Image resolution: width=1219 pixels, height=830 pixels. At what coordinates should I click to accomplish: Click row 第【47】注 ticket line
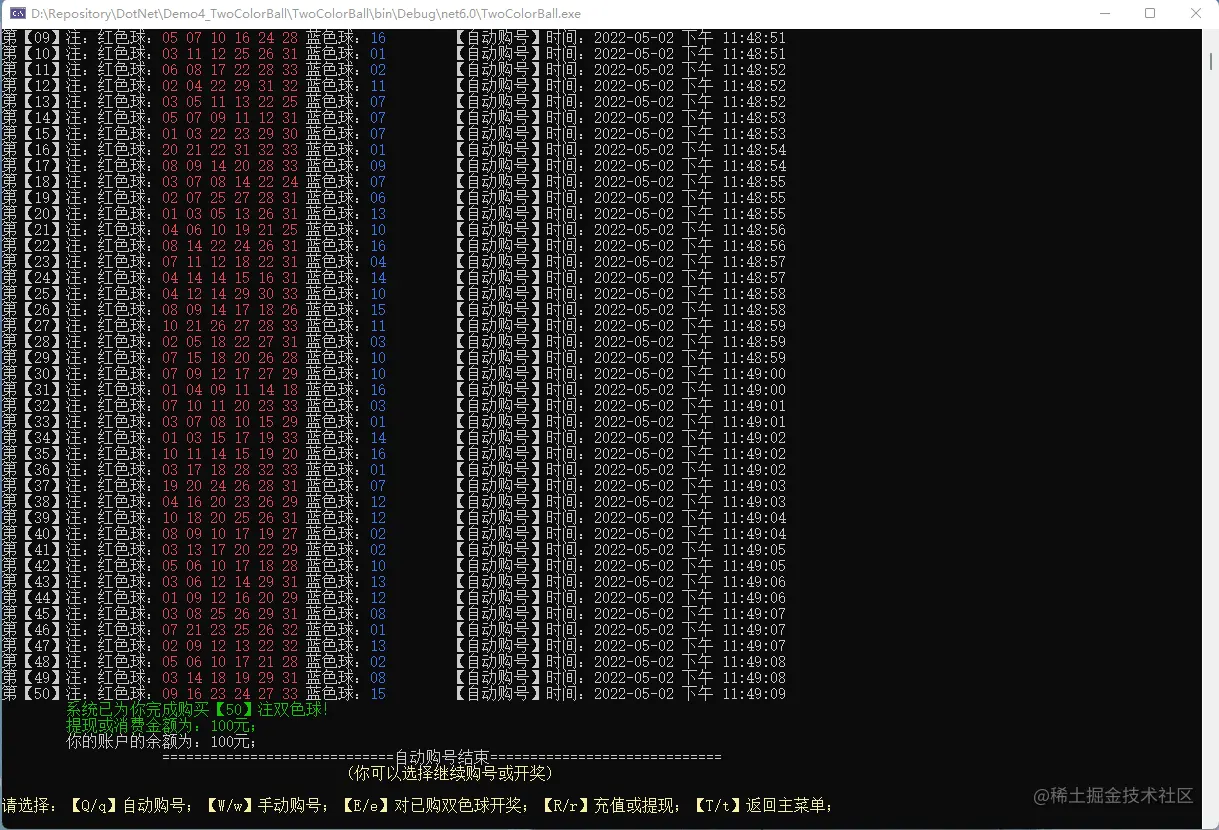point(394,646)
